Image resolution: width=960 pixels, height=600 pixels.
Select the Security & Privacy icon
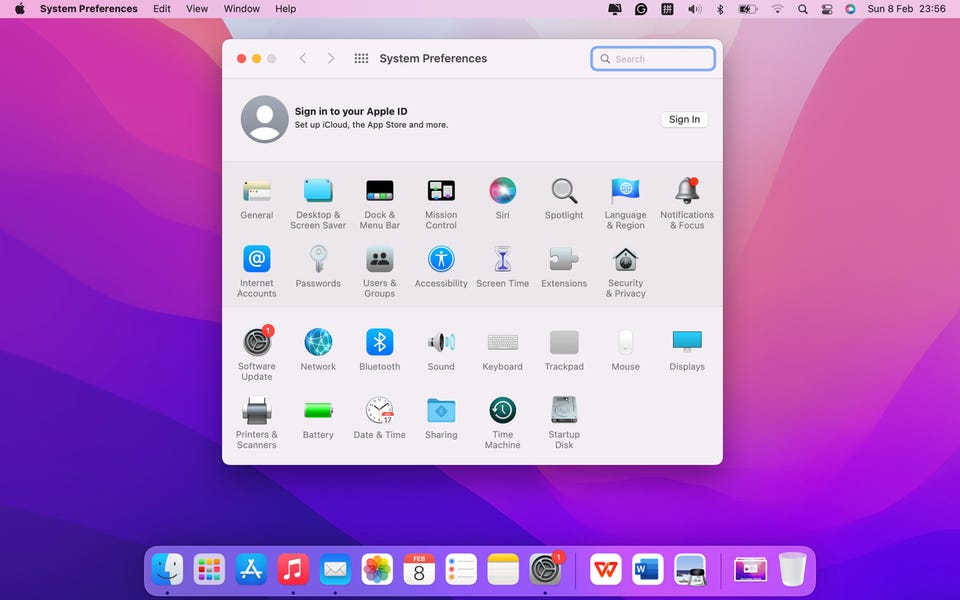point(625,260)
